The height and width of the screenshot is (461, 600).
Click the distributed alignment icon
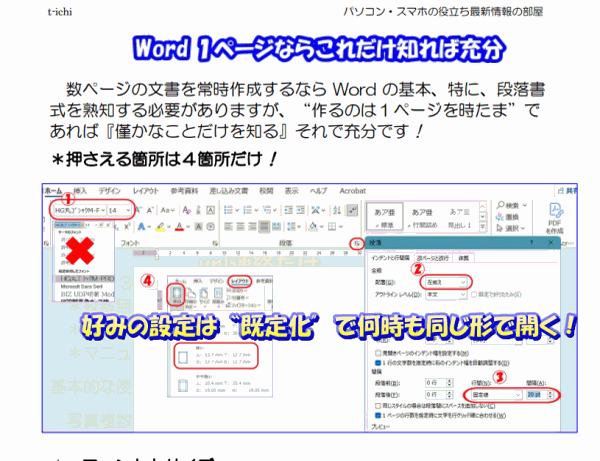pyautogui.click(x=276, y=226)
